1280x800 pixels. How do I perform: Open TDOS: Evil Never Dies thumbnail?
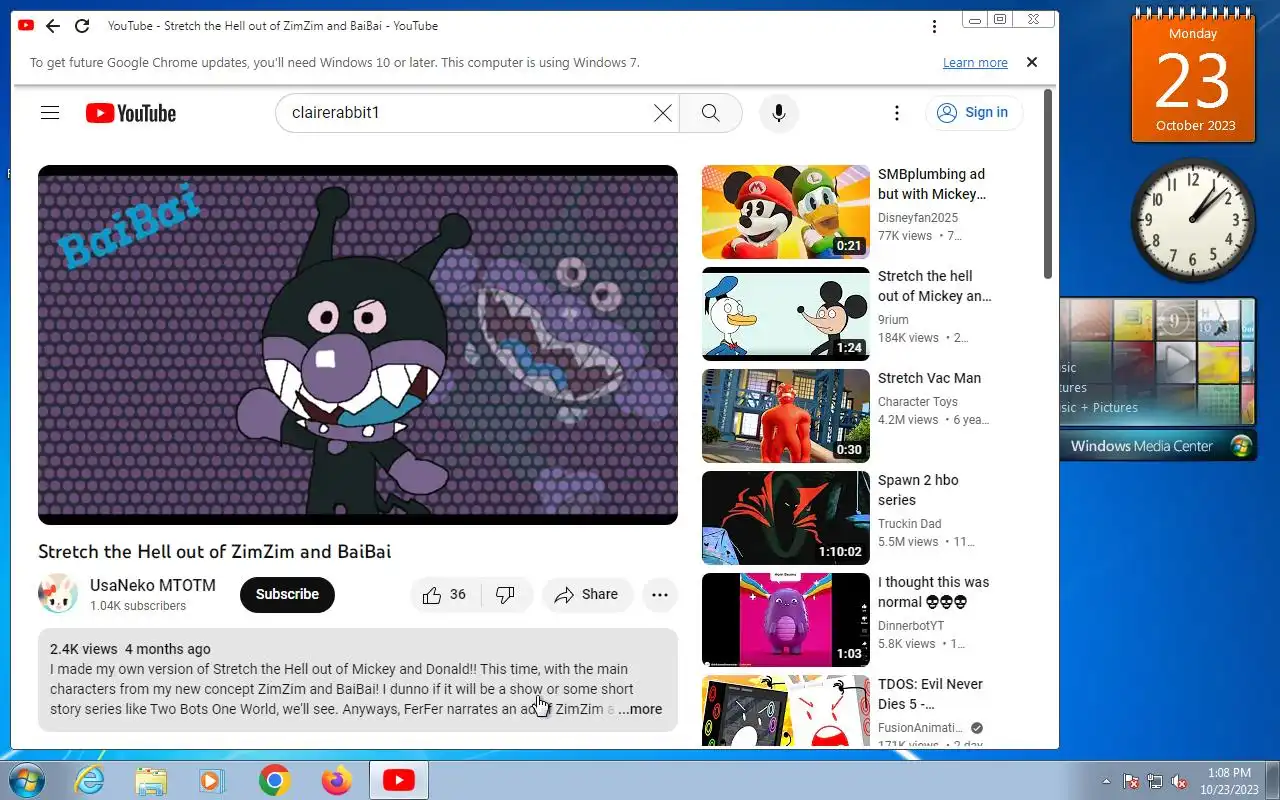coord(786,712)
